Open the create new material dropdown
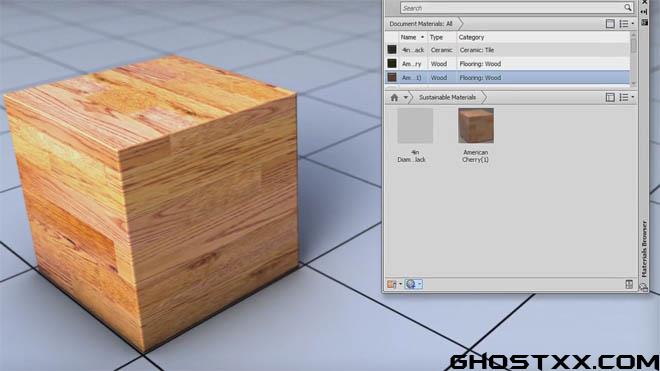The height and width of the screenshot is (371, 660). coord(413,284)
